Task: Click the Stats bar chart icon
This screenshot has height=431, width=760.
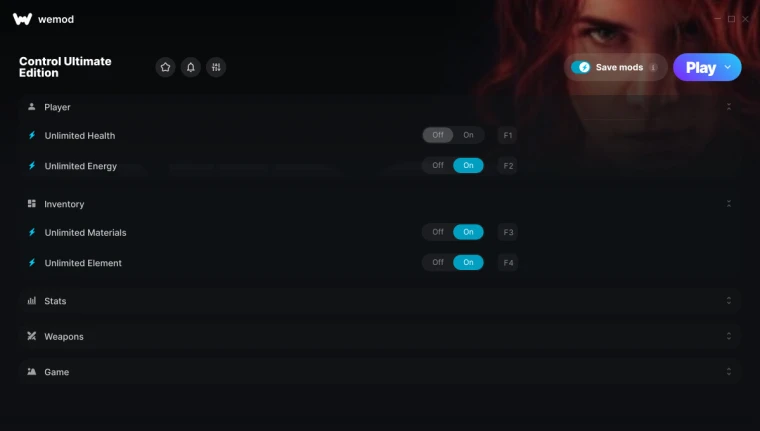Action: pos(32,301)
